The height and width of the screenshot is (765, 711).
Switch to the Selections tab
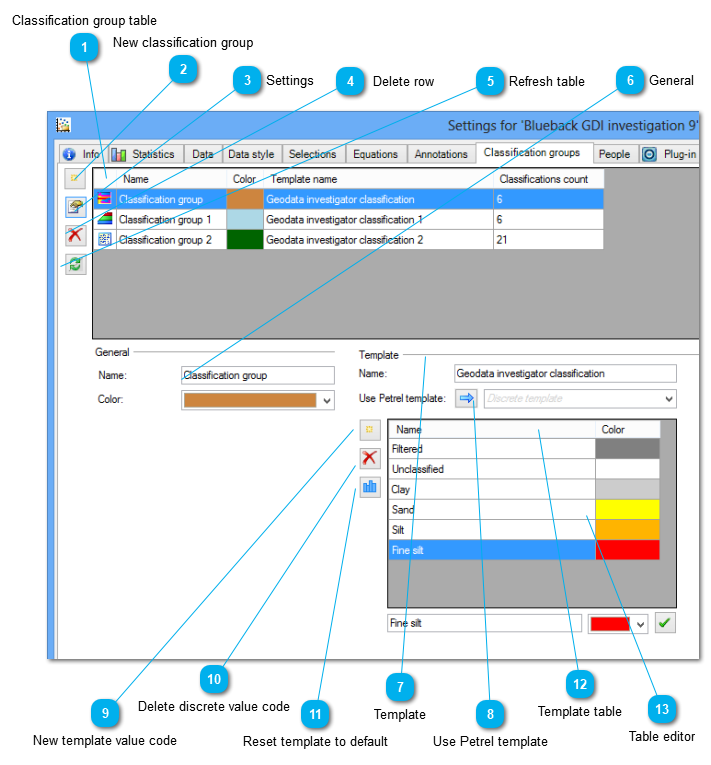[x=313, y=154]
